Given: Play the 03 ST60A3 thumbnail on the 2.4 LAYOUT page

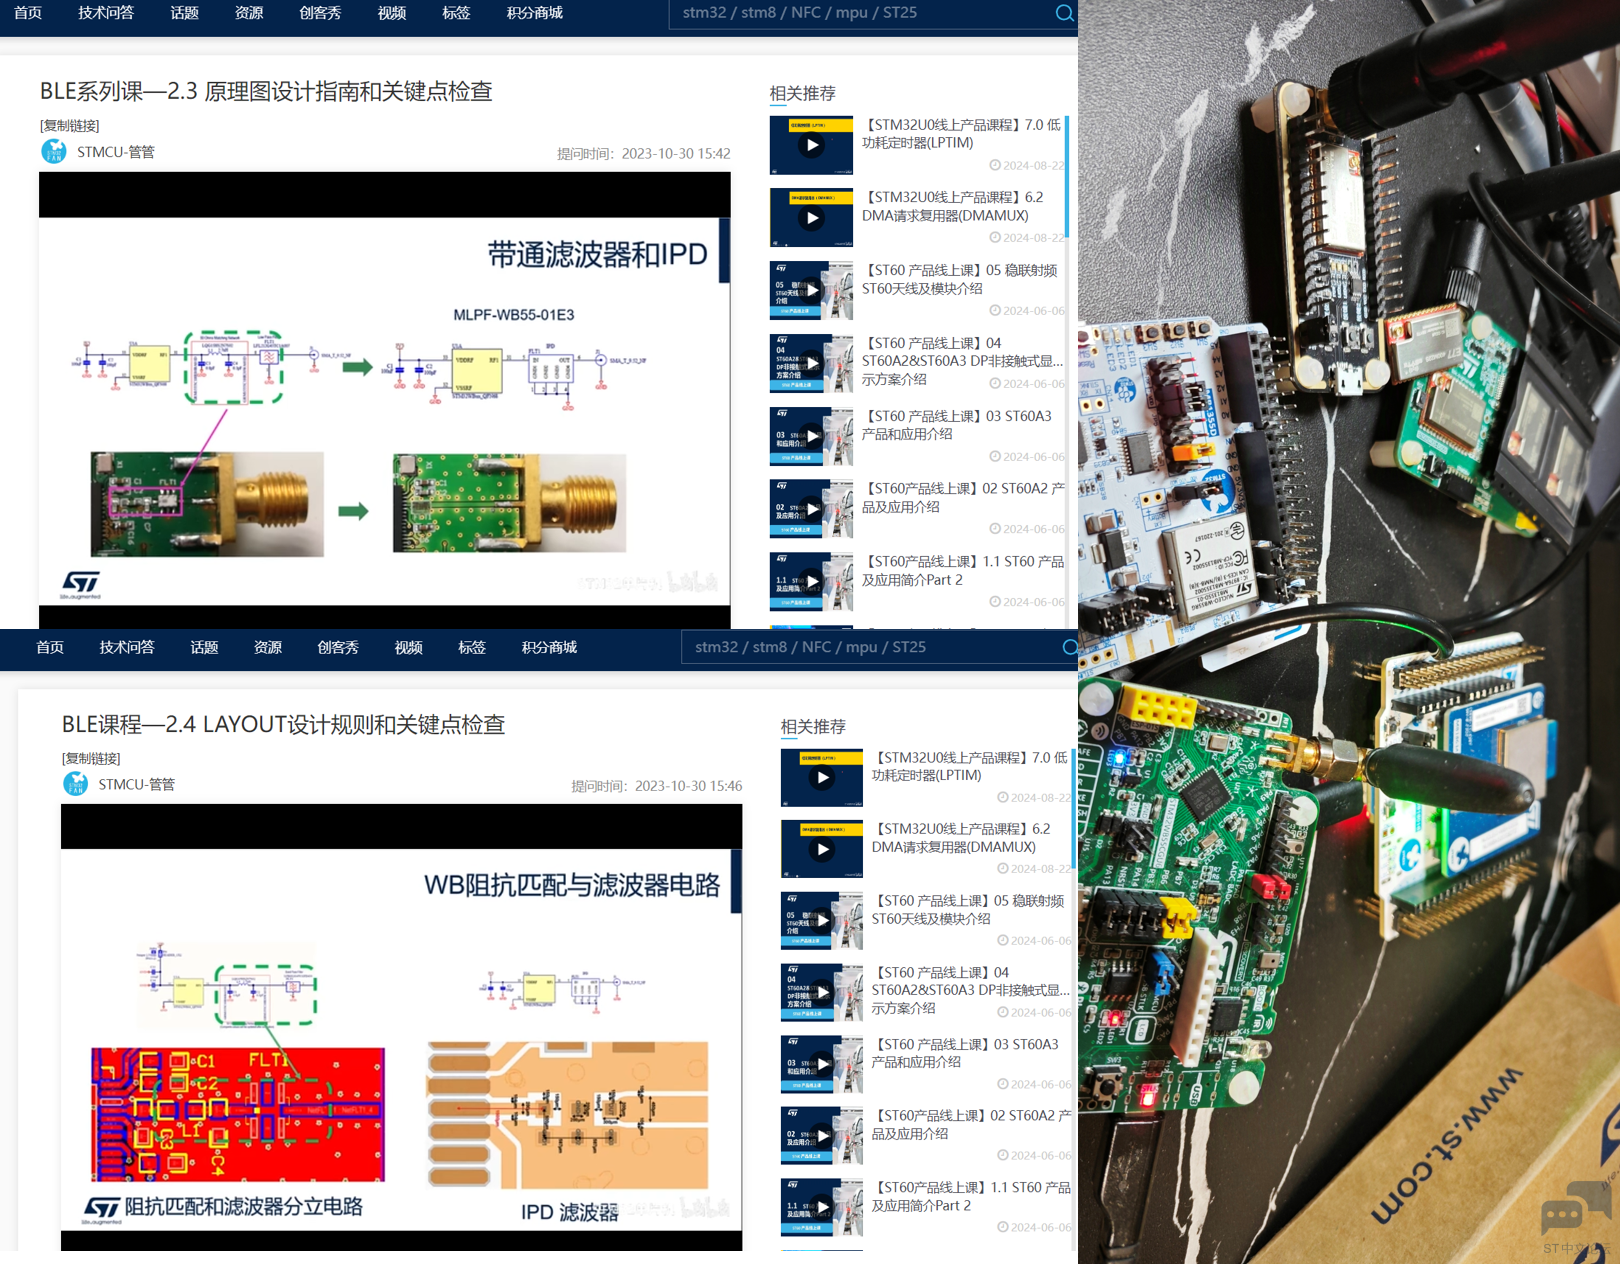Looking at the screenshot, I should 822,1065.
